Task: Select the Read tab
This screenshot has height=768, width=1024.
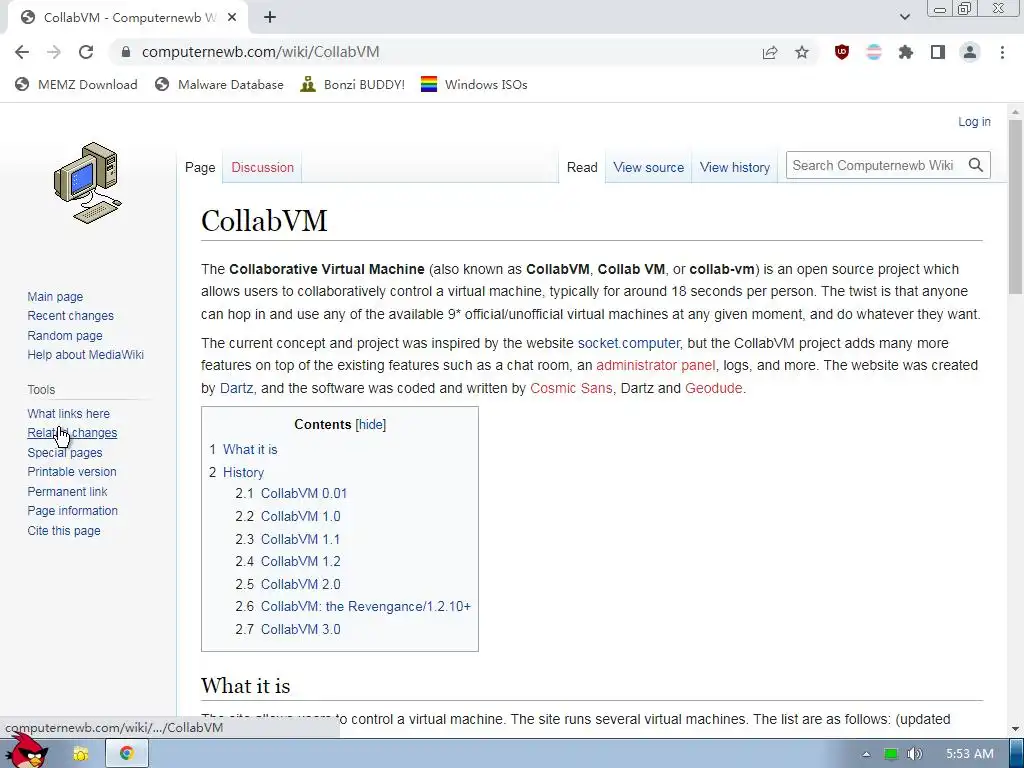Action: [x=582, y=167]
